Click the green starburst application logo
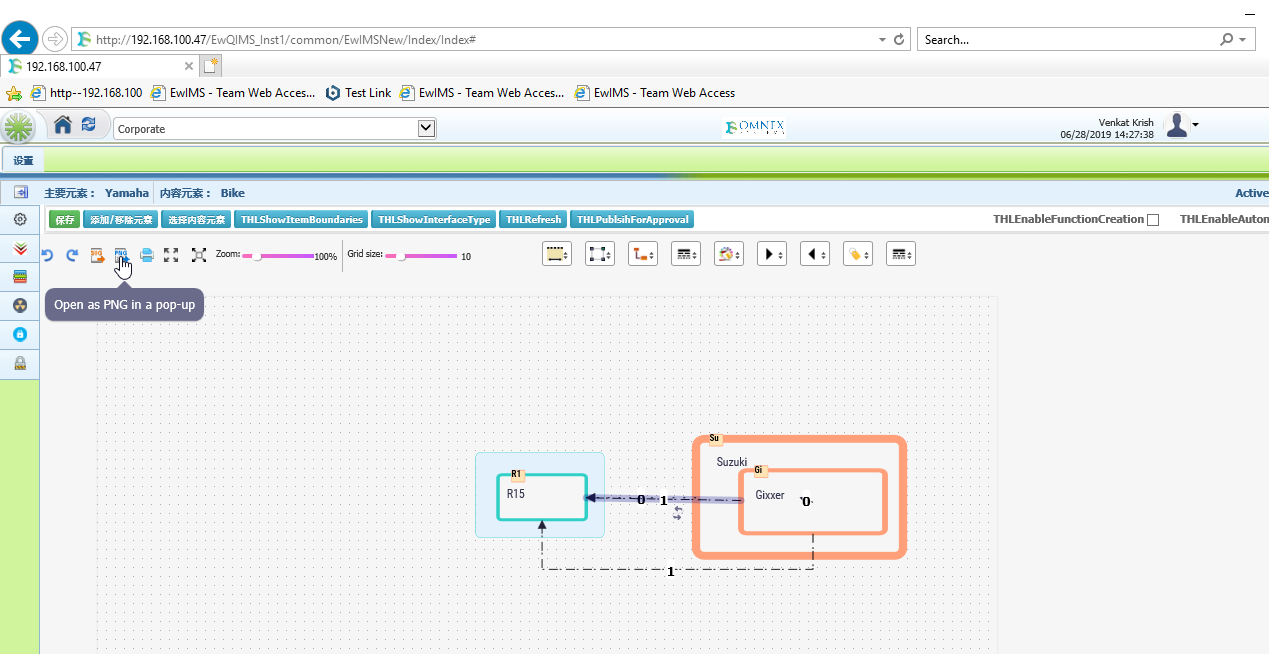Image resolution: width=1269 pixels, height=654 pixels. pos(18,127)
